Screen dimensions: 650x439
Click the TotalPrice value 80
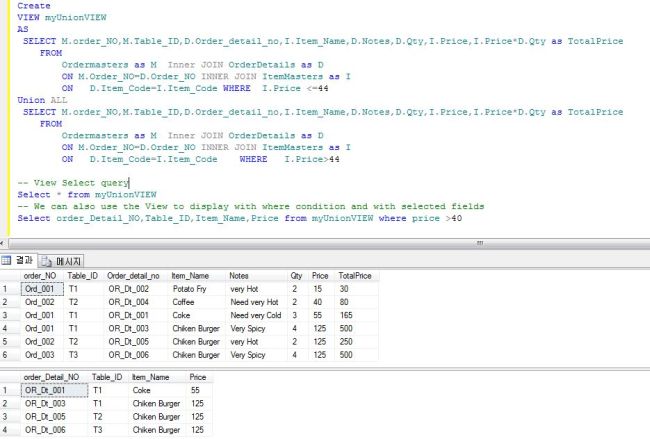[356, 302]
